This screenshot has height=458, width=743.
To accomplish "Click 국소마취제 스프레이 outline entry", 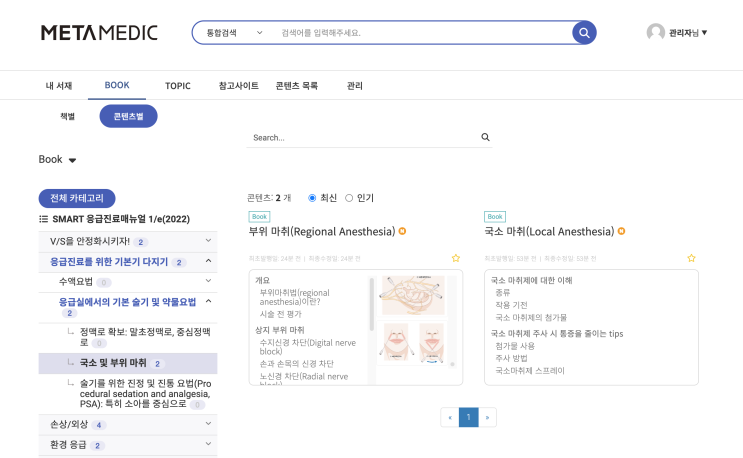I will pos(530,371).
